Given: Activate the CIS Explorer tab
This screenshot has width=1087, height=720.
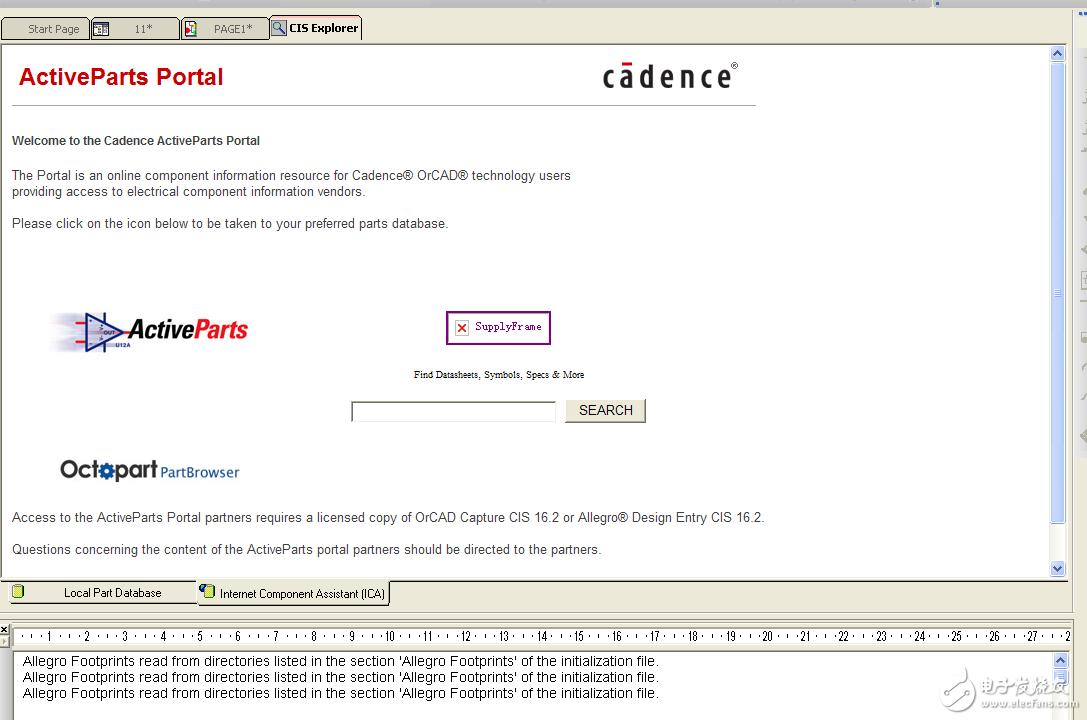Looking at the screenshot, I should tap(316, 28).
